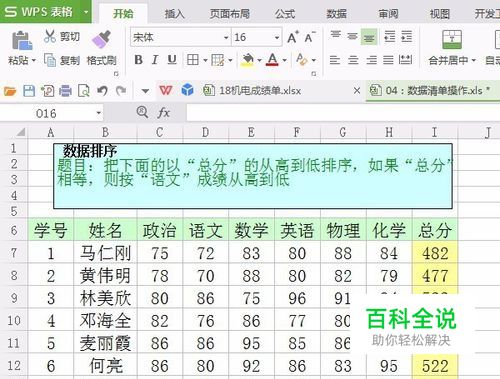Screen dimensions: 500x379
Task: Increase font size with A+ icon
Action: tap(293, 37)
